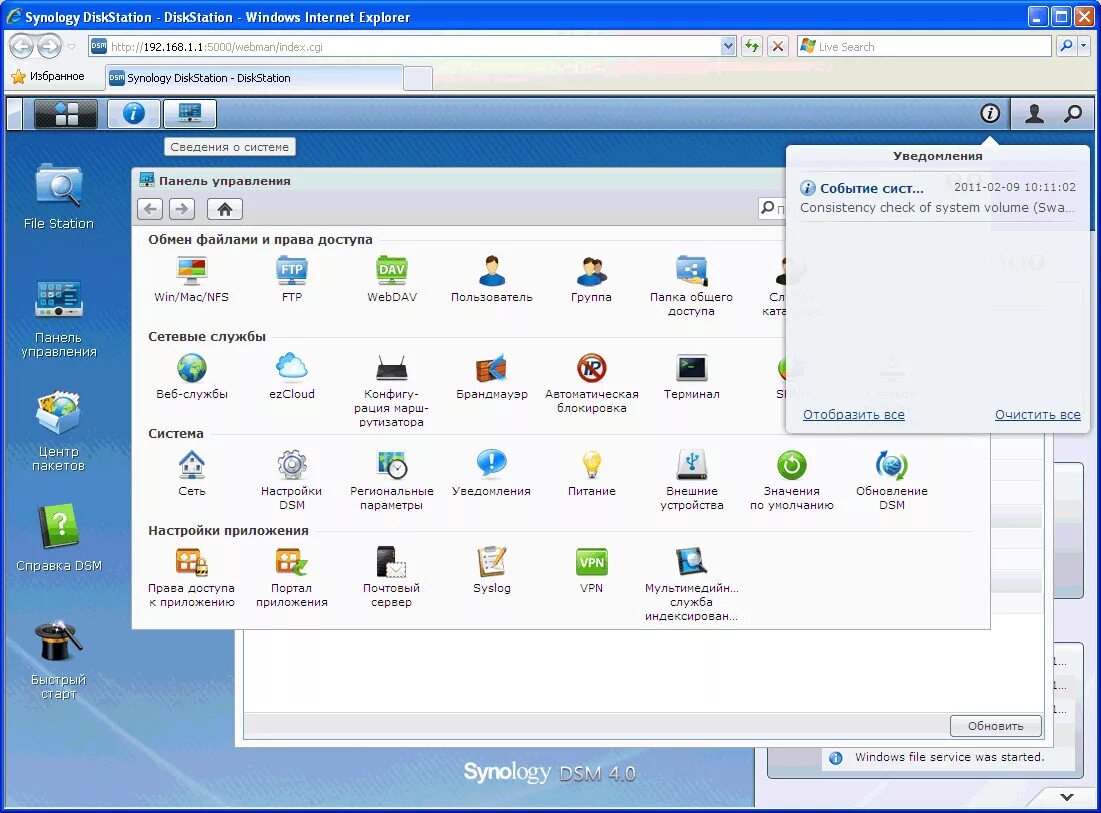Open the Брандмауэр firewall settings
Image resolution: width=1101 pixels, height=813 pixels.
492,376
